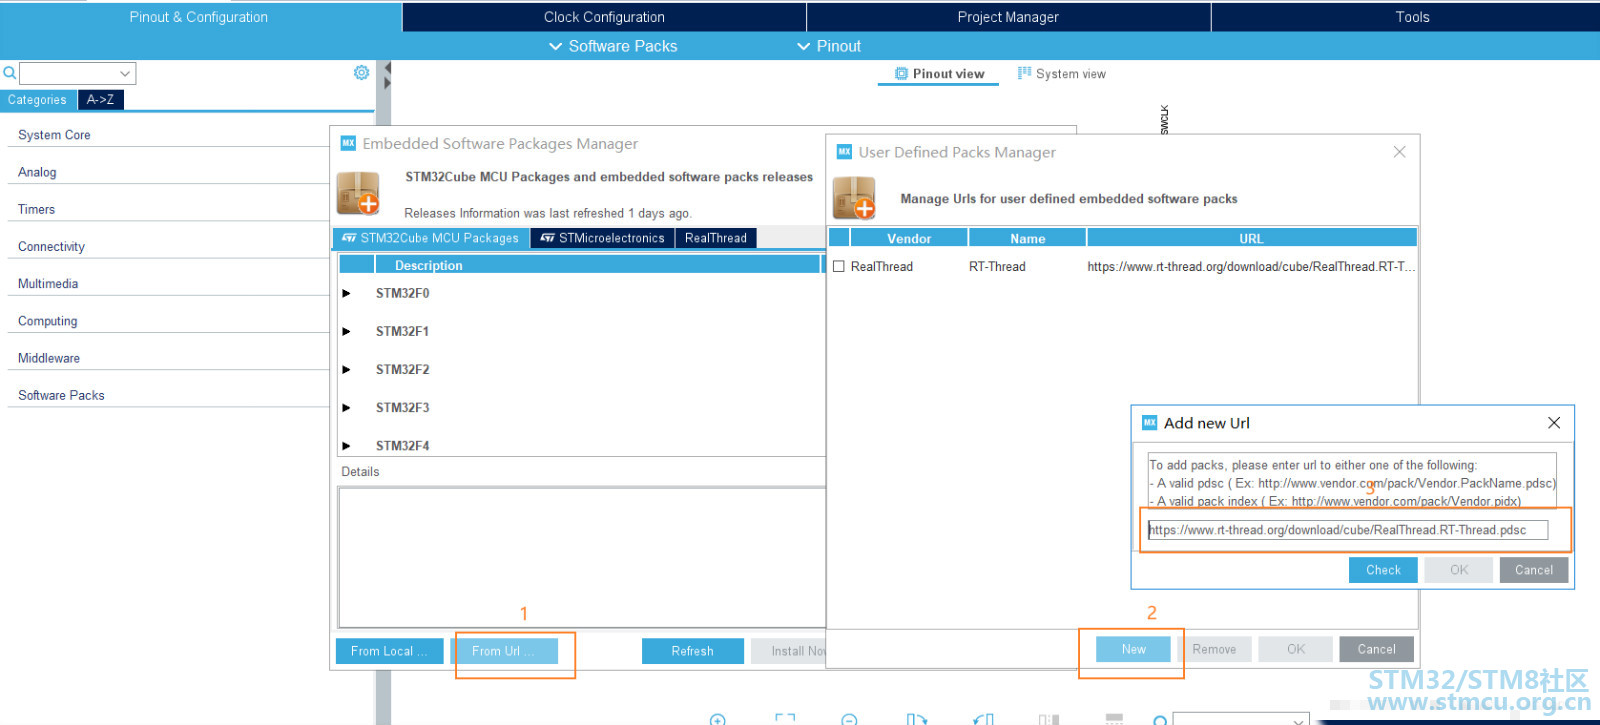1600x725 pixels.
Task: Open the pin search dropdown in the bottom toolbar
Action: [1298, 720]
